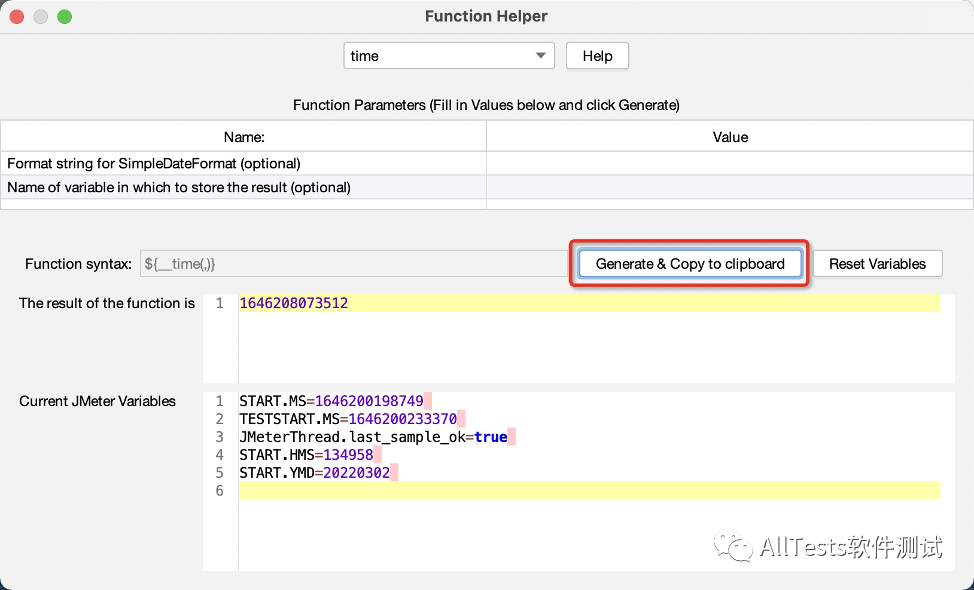Click the Function Helper title bar text

click(486, 16)
